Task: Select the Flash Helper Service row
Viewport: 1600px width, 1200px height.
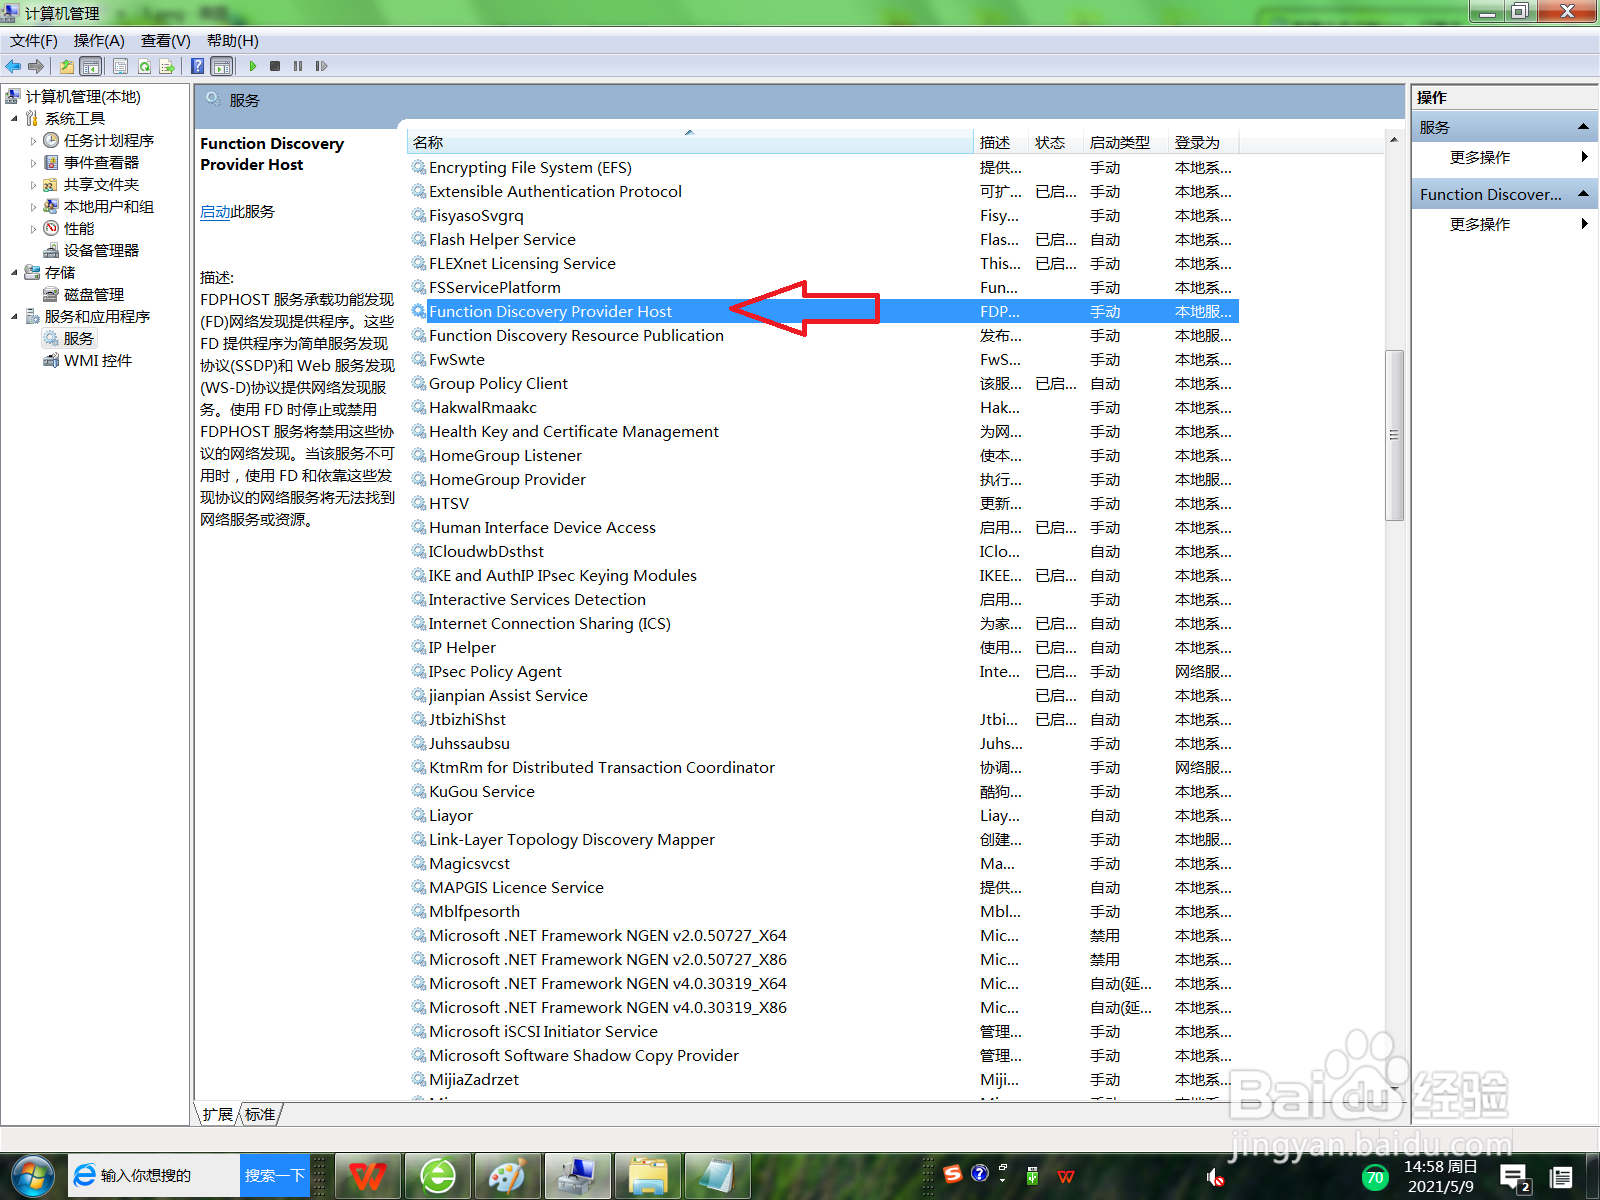Action: (822, 240)
